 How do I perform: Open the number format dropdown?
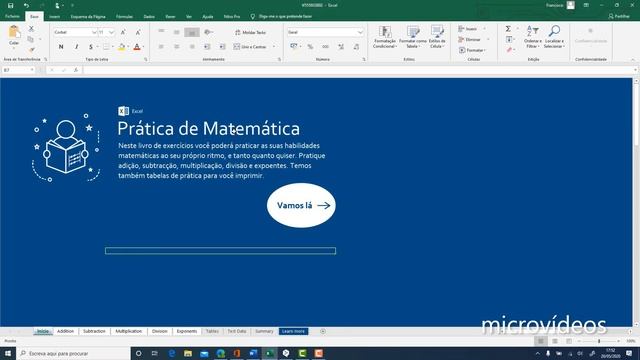point(360,32)
